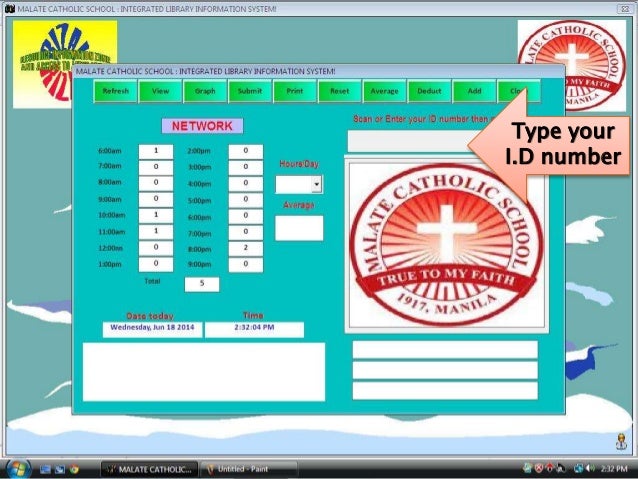
Task: Click the Reset button
Action: 340,91
